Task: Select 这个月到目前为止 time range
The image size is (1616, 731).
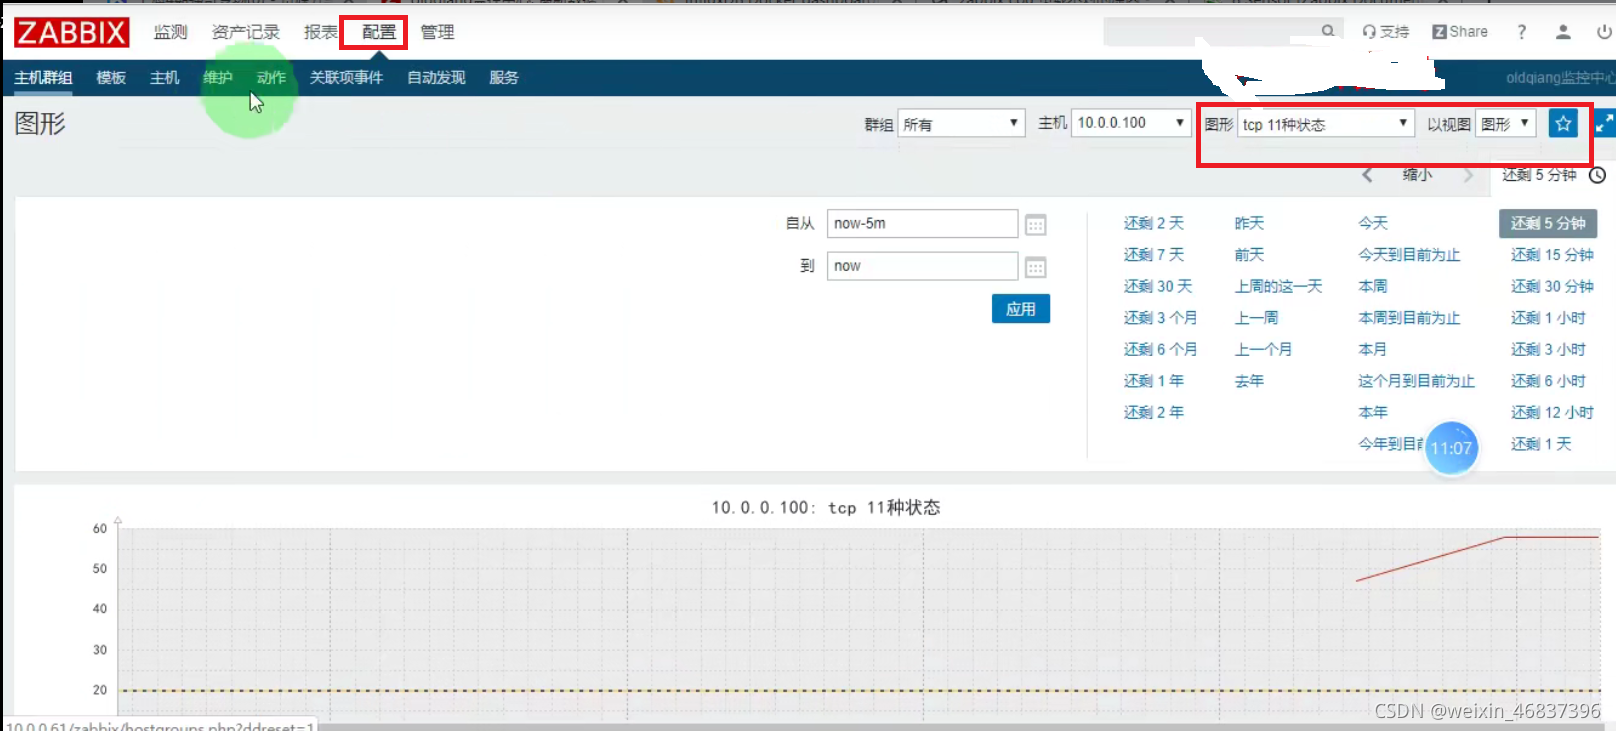Action: [x=1416, y=381]
